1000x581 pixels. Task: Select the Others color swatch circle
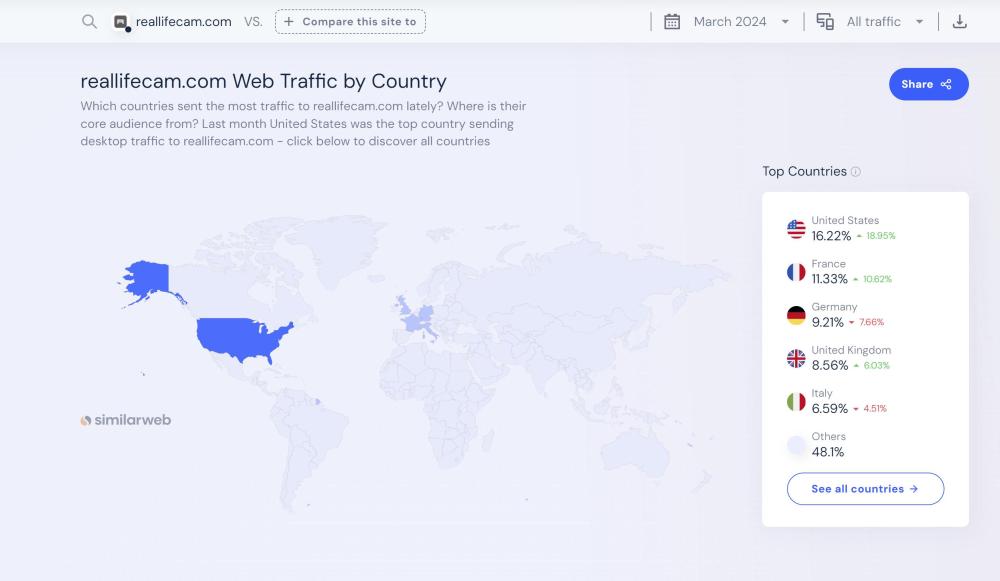point(796,445)
